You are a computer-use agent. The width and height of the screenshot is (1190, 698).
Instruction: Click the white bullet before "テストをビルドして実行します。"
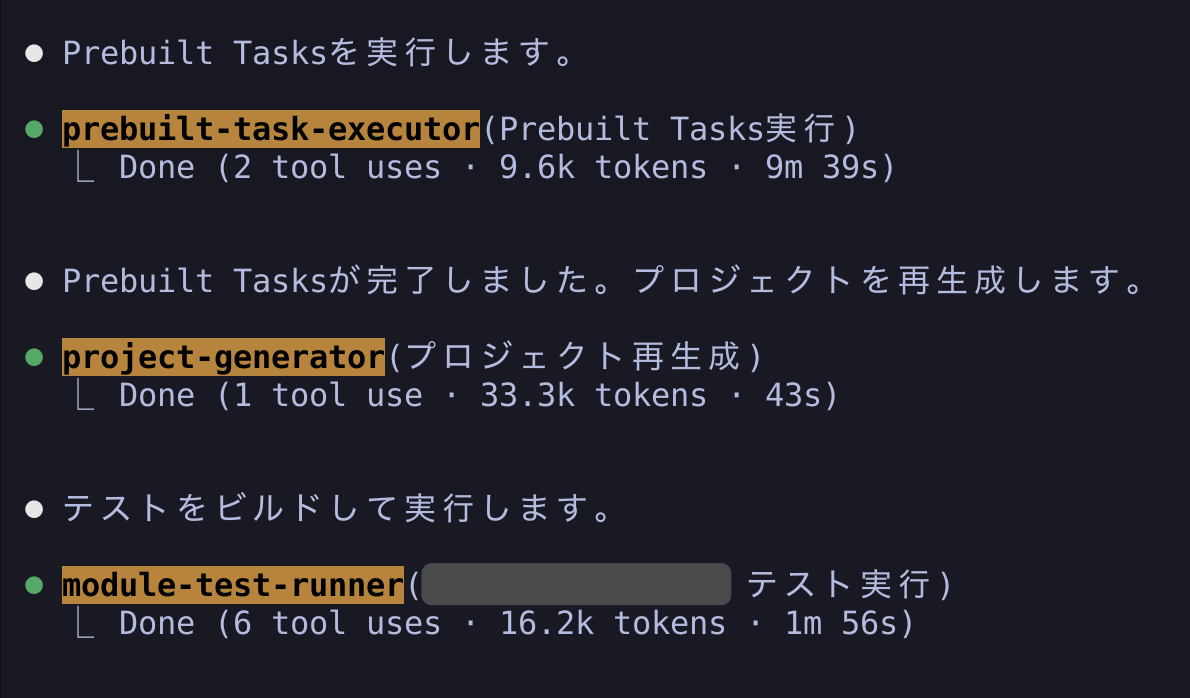click(35, 509)
